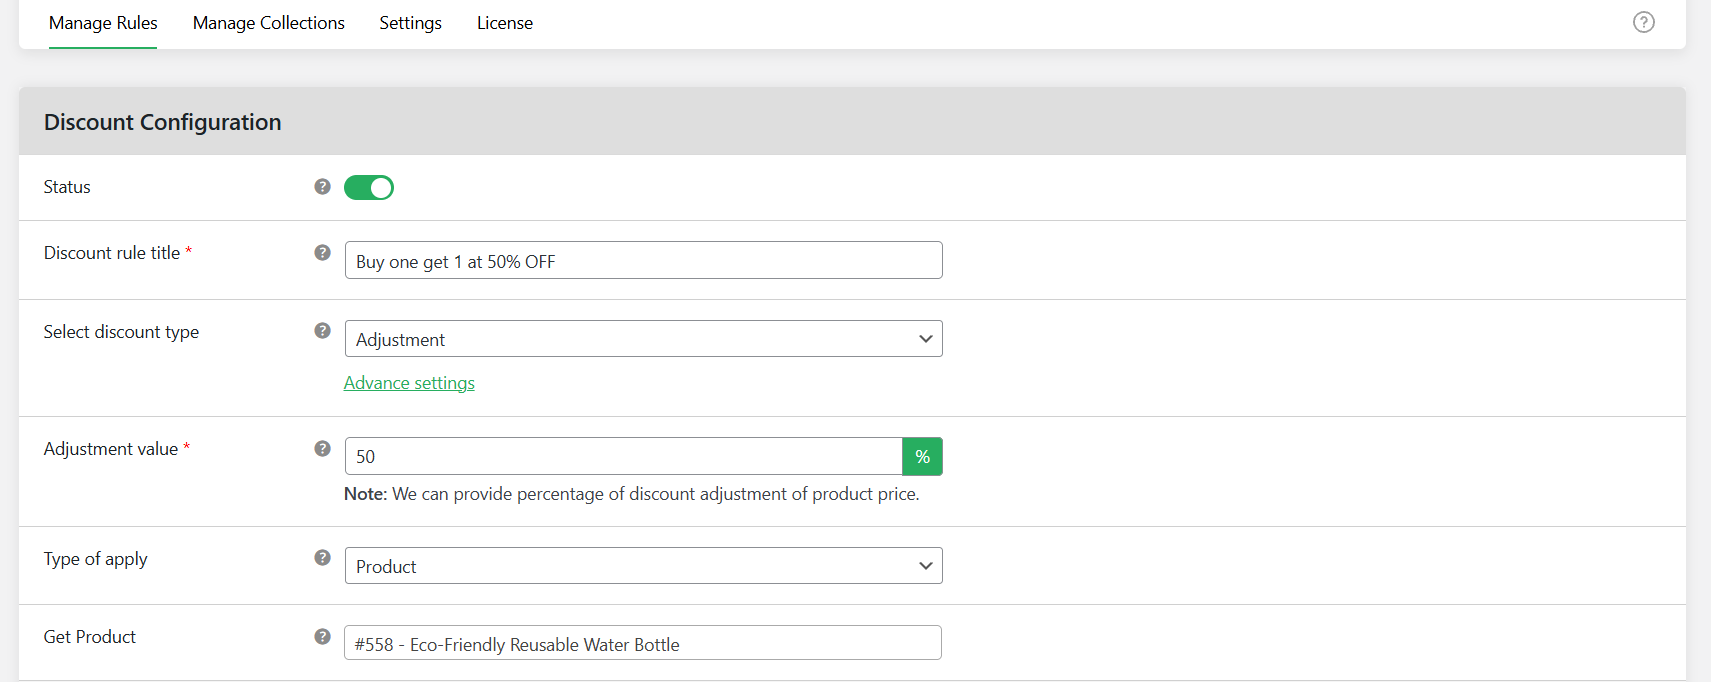Click the Select discount type help icon
This screenshot has width=1713, height=682.
pyautogui.click(x=322, y=330)
